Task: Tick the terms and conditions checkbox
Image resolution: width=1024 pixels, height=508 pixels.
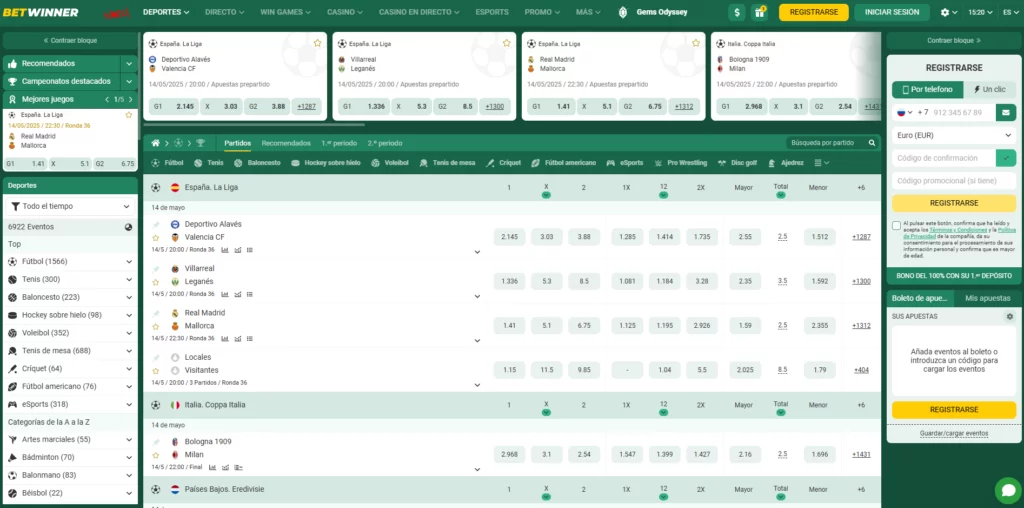Action: point(897,225)
